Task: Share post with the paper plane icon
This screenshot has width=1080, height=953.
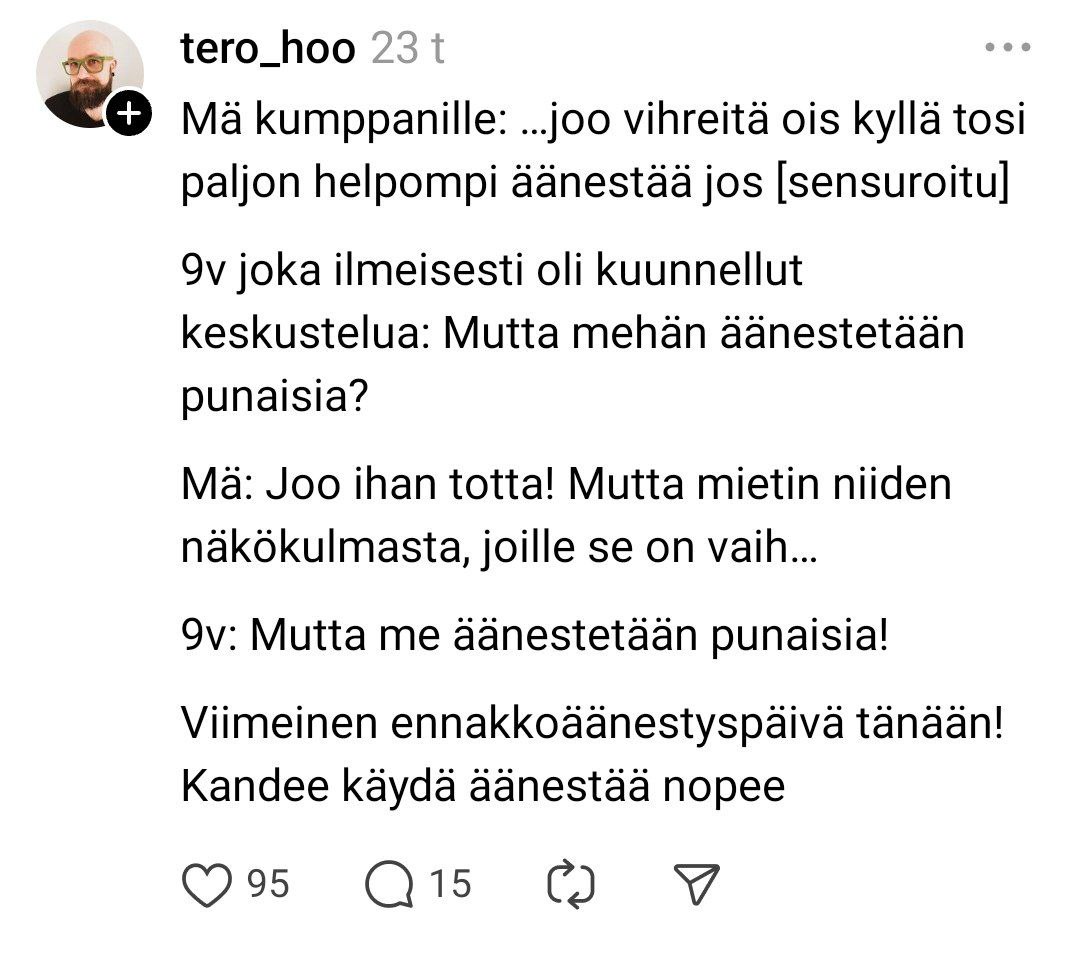Action: pos(696,884)
